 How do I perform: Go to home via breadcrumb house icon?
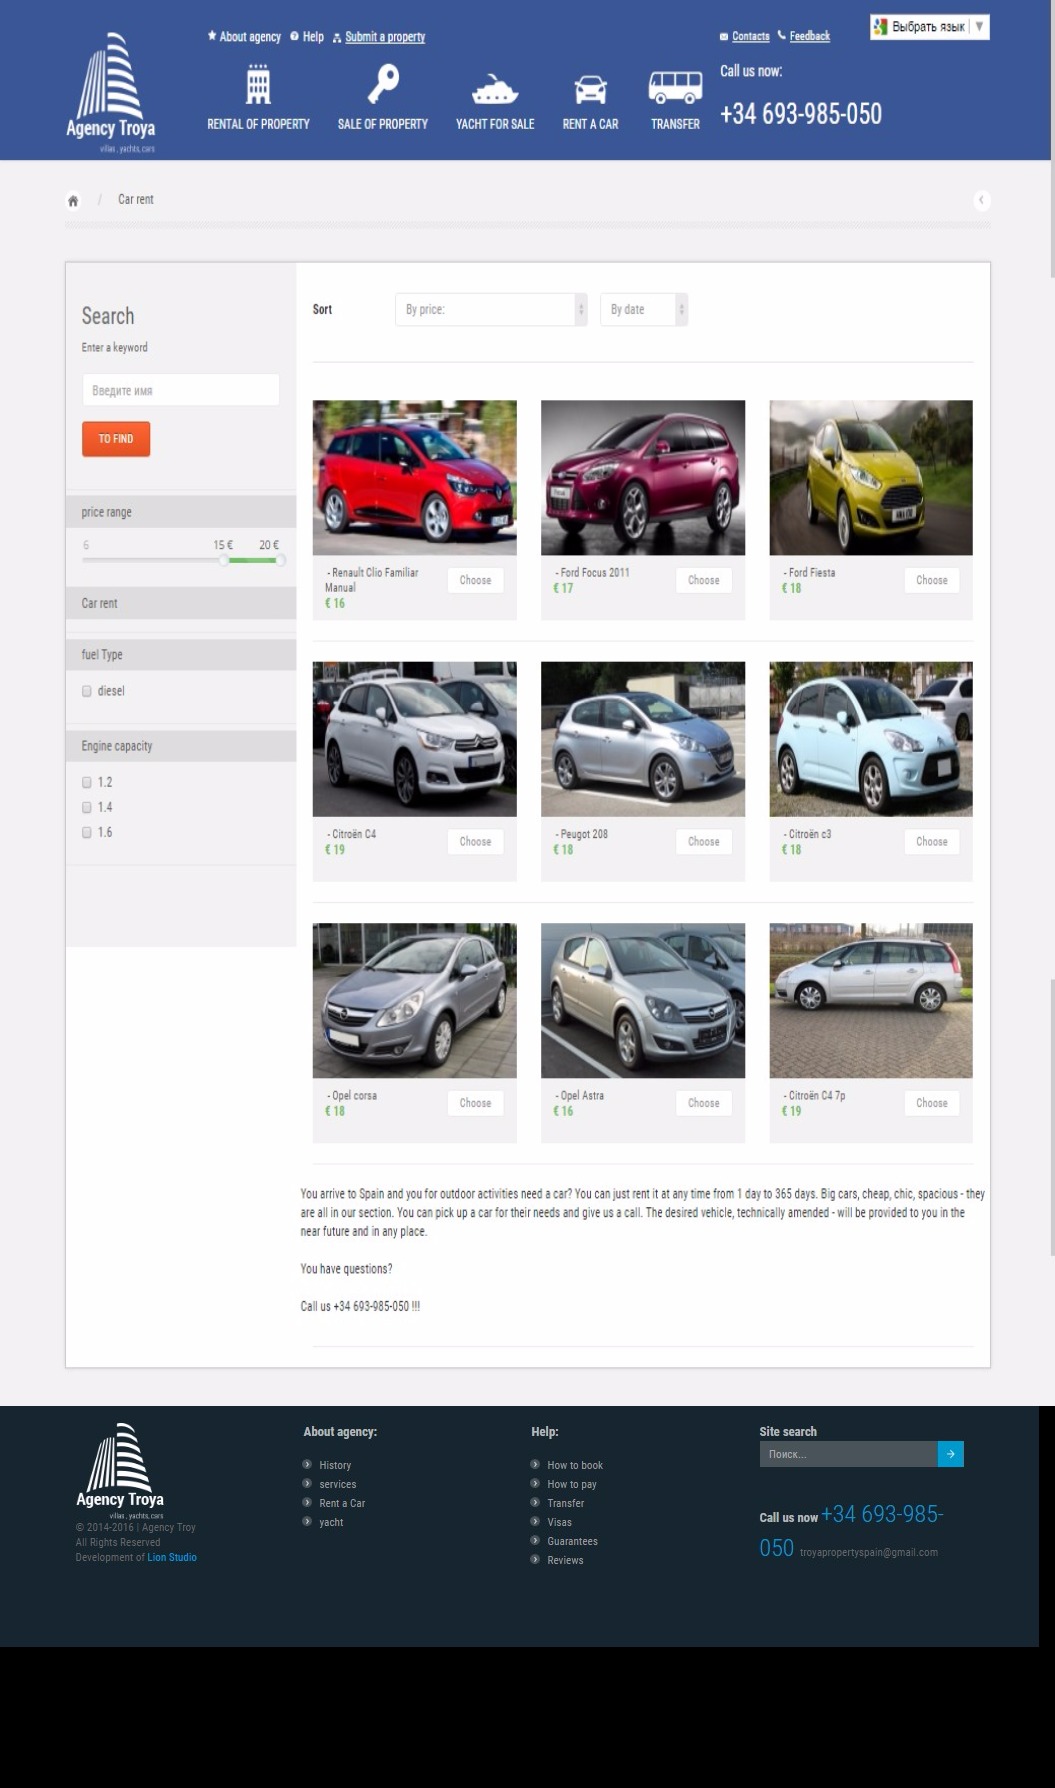pos(73,200)
